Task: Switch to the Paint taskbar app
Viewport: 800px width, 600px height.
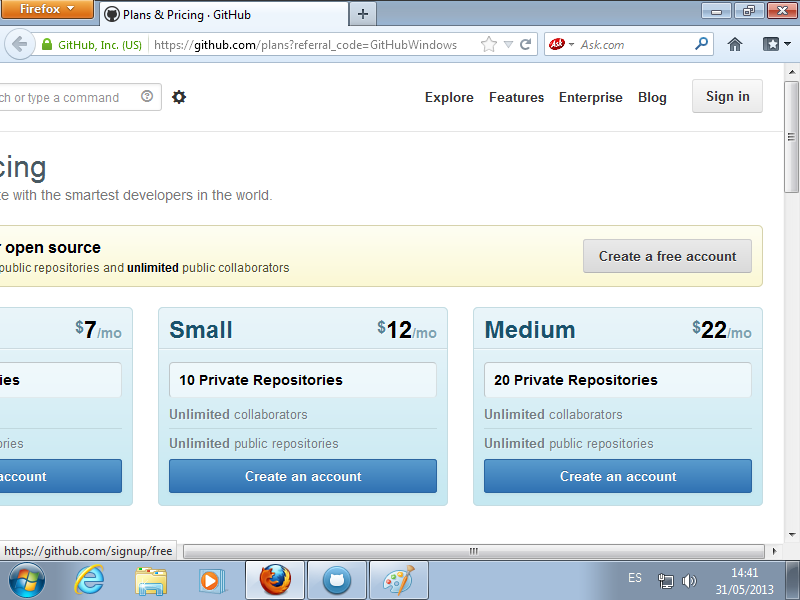Action: pos(398,580)
